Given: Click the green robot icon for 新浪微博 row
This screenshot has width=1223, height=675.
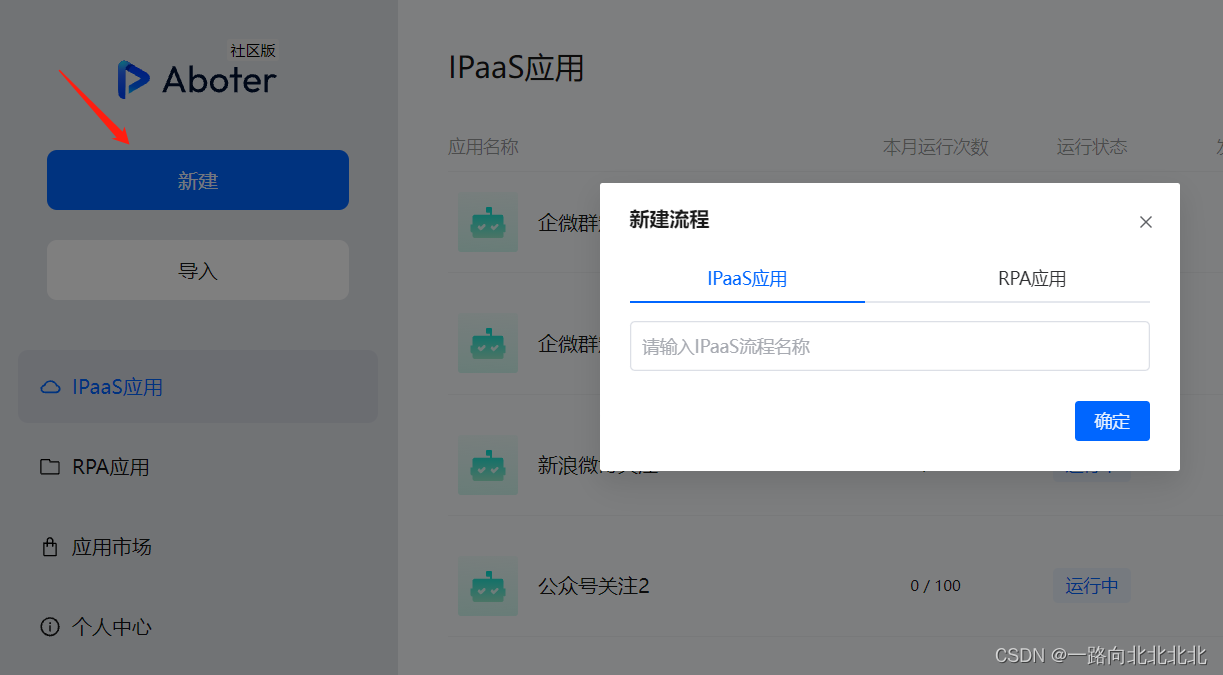Looking at the screenshot, I should point(487,465).
